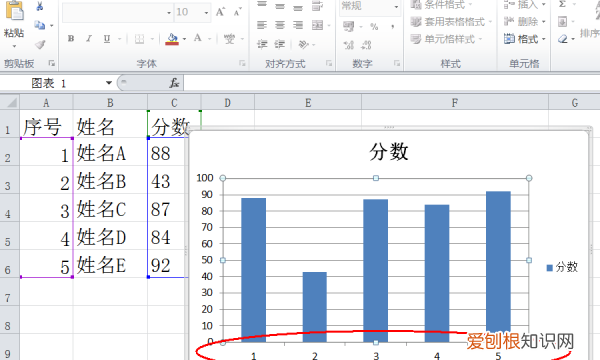Viewport: 600px width, 360px height.
Task: Click the Cut scissors icon
Action: click(x=39, y=6)
